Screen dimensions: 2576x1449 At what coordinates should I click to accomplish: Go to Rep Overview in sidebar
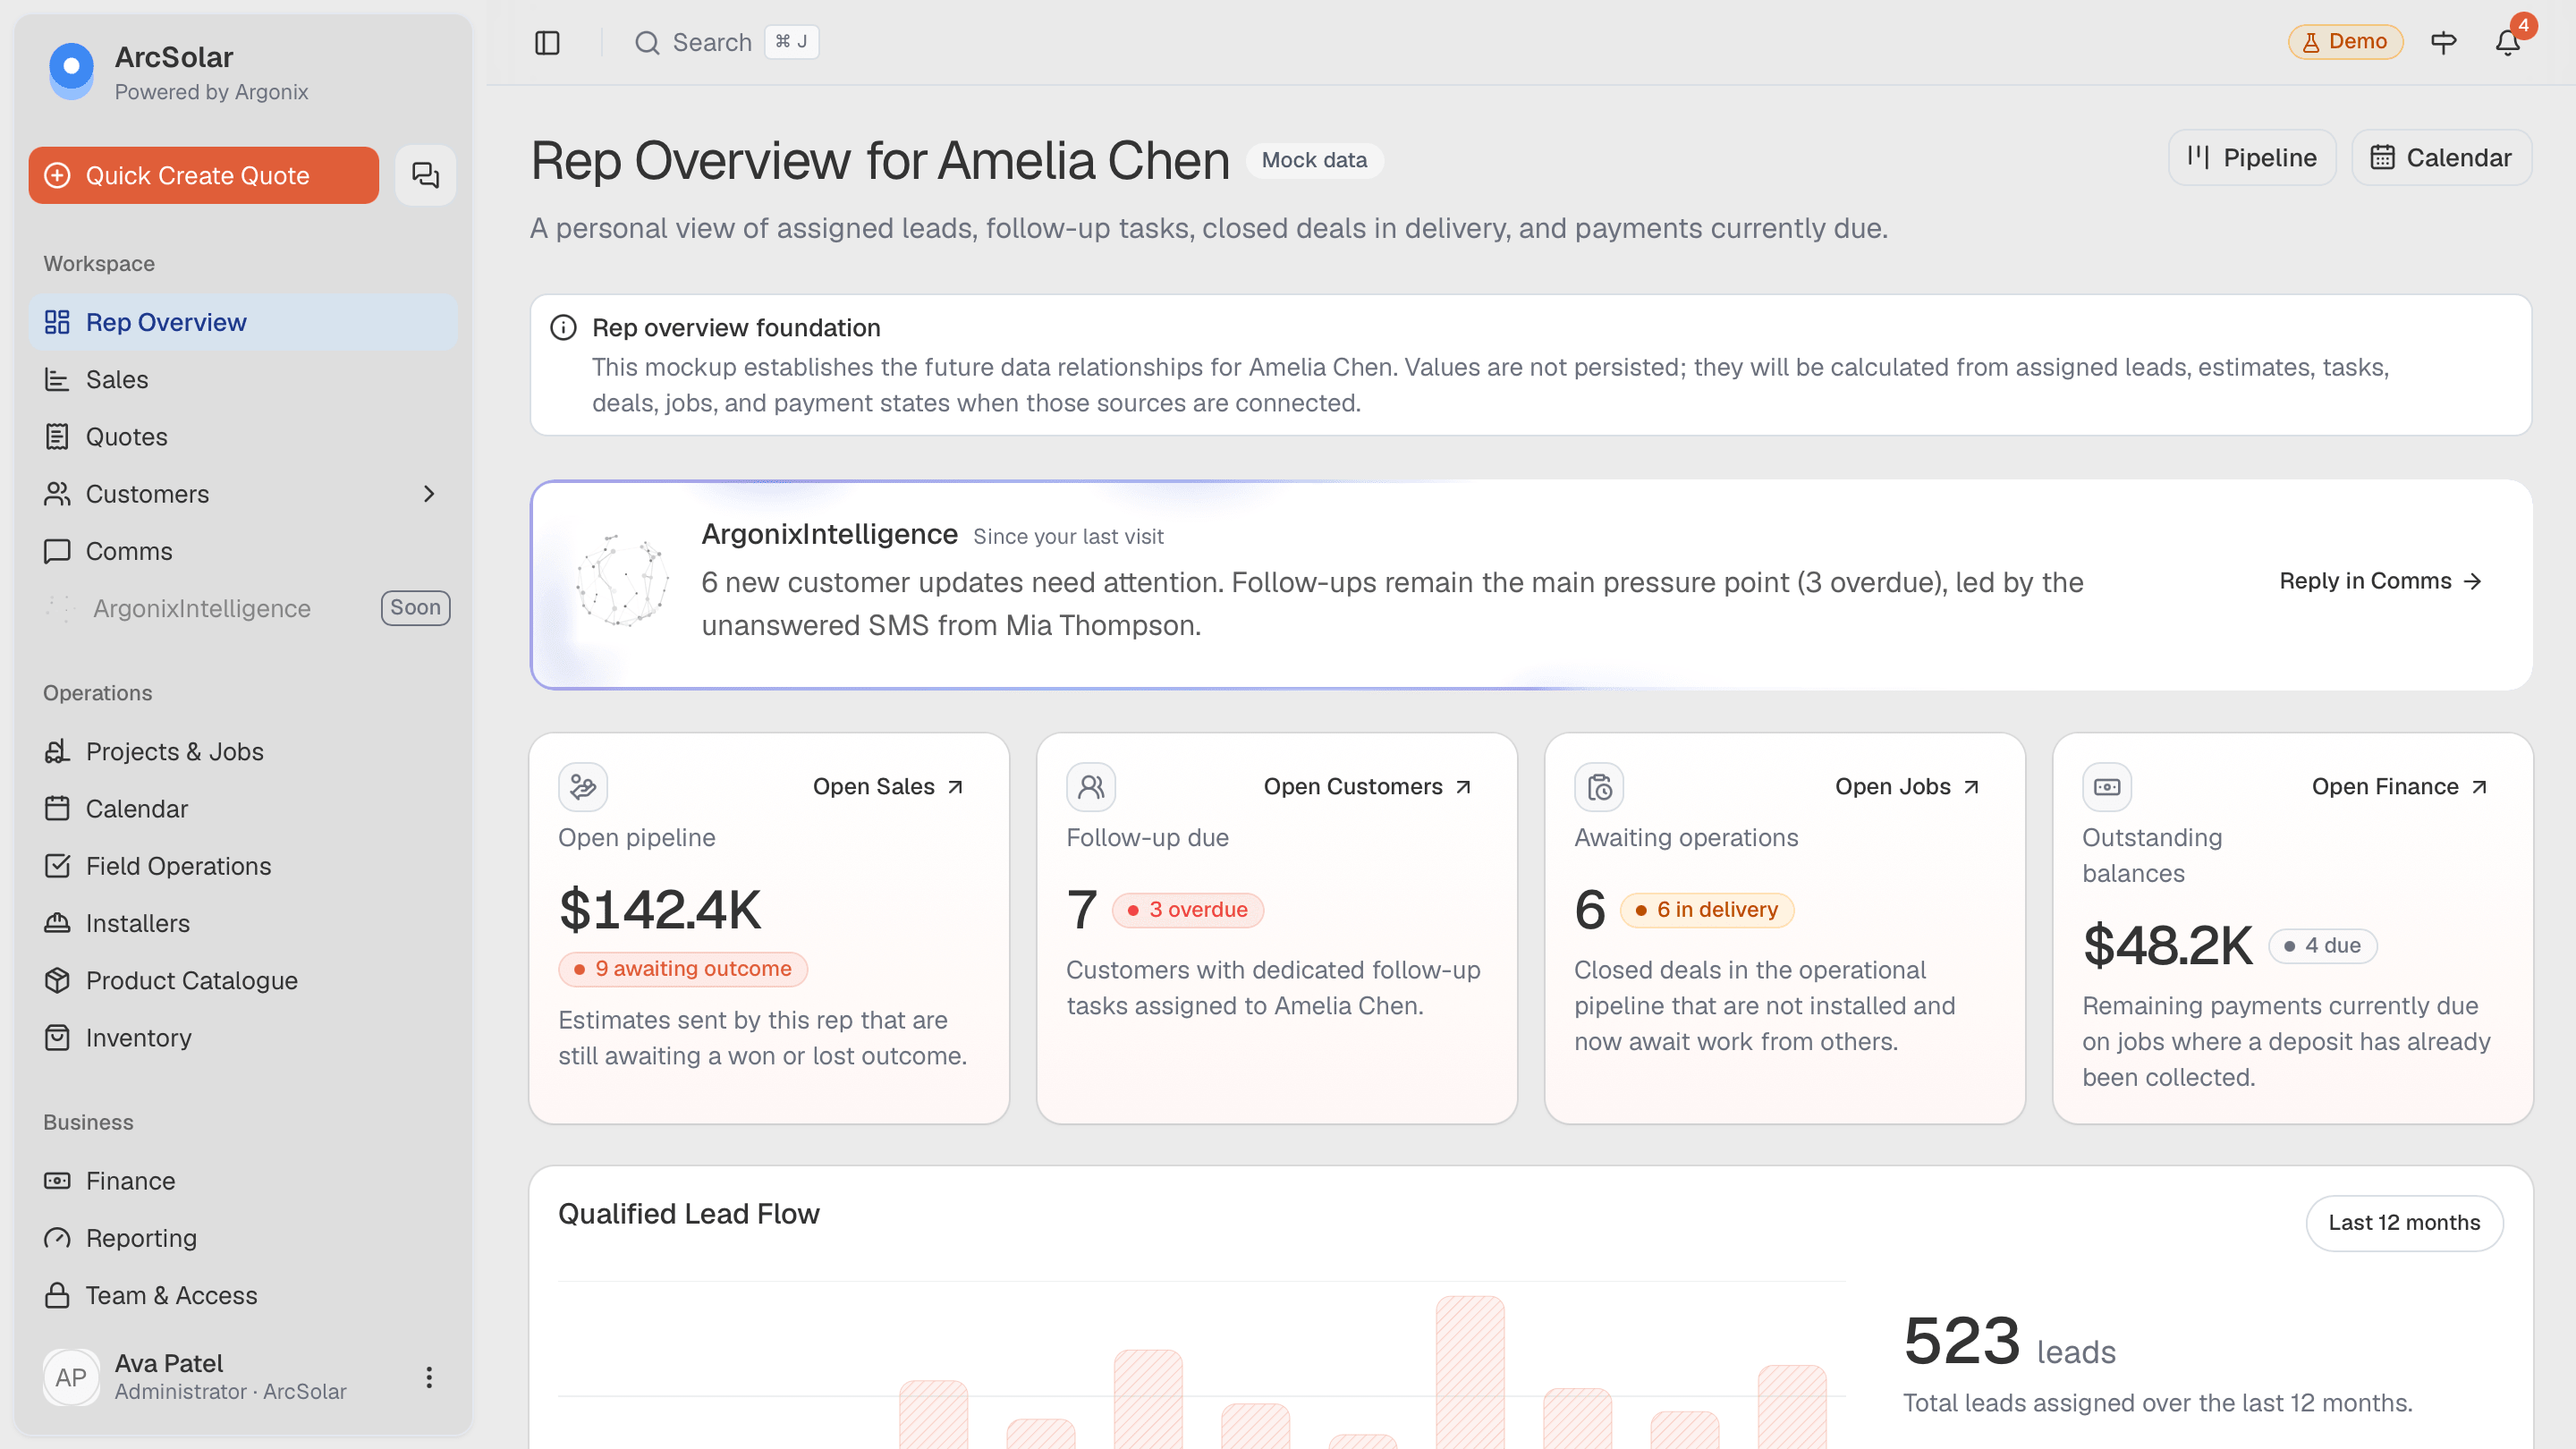[x=243, y=322]
